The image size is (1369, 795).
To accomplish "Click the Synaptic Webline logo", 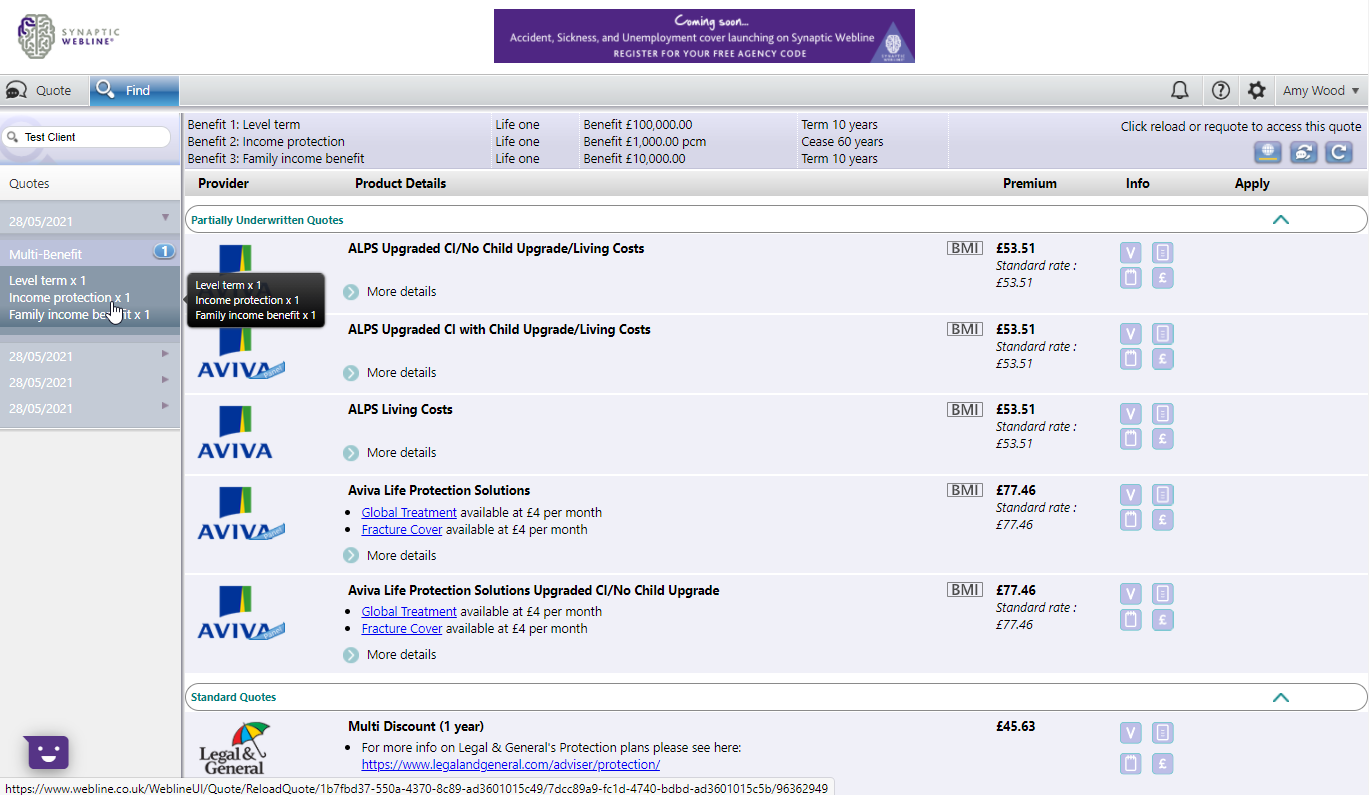I will (66, 37).
